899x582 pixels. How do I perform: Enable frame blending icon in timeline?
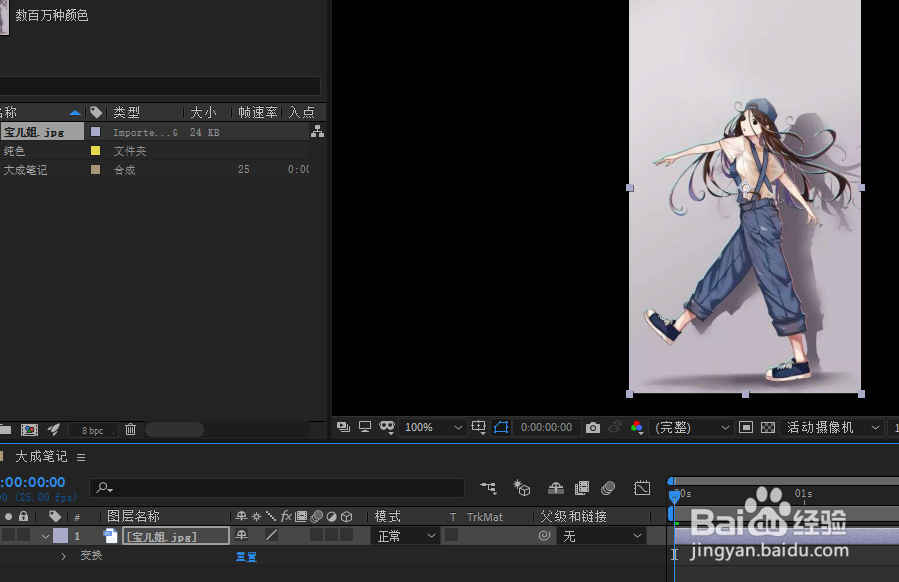[x=582, y=488]
